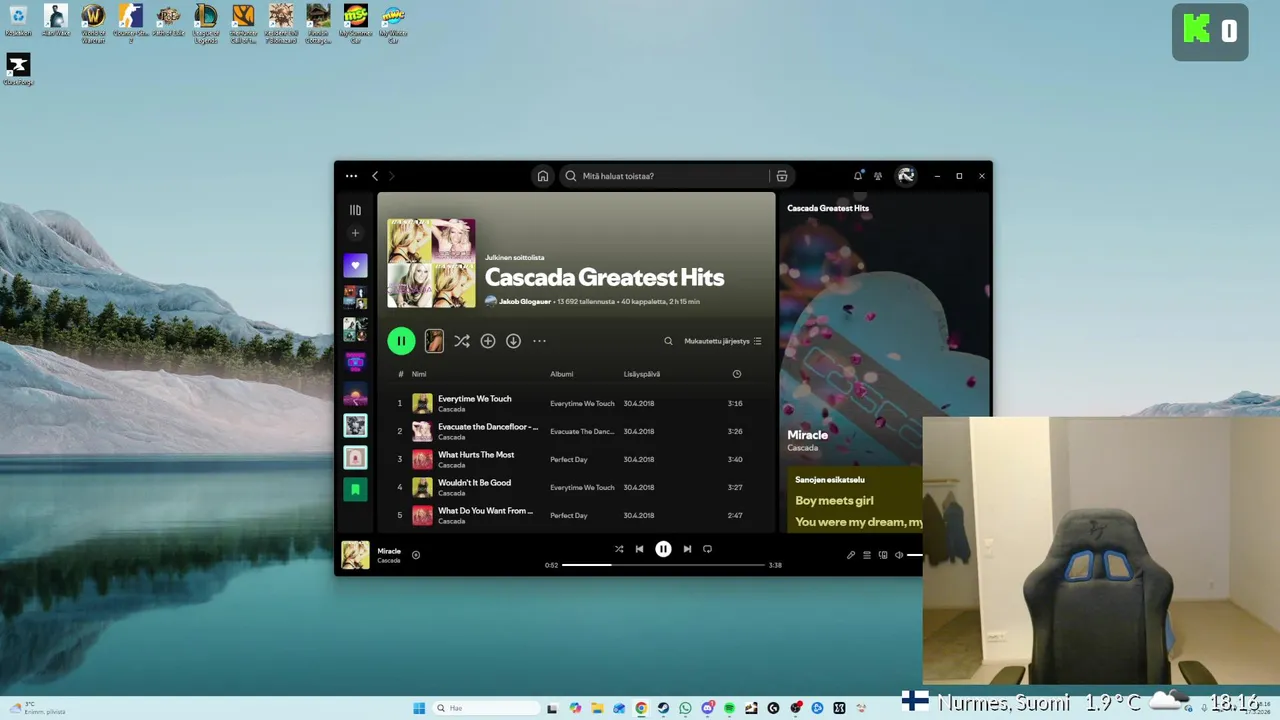Open more options for the playlist
The height and width of the screenshot is (720, 1280).
[x=539, y=341]
